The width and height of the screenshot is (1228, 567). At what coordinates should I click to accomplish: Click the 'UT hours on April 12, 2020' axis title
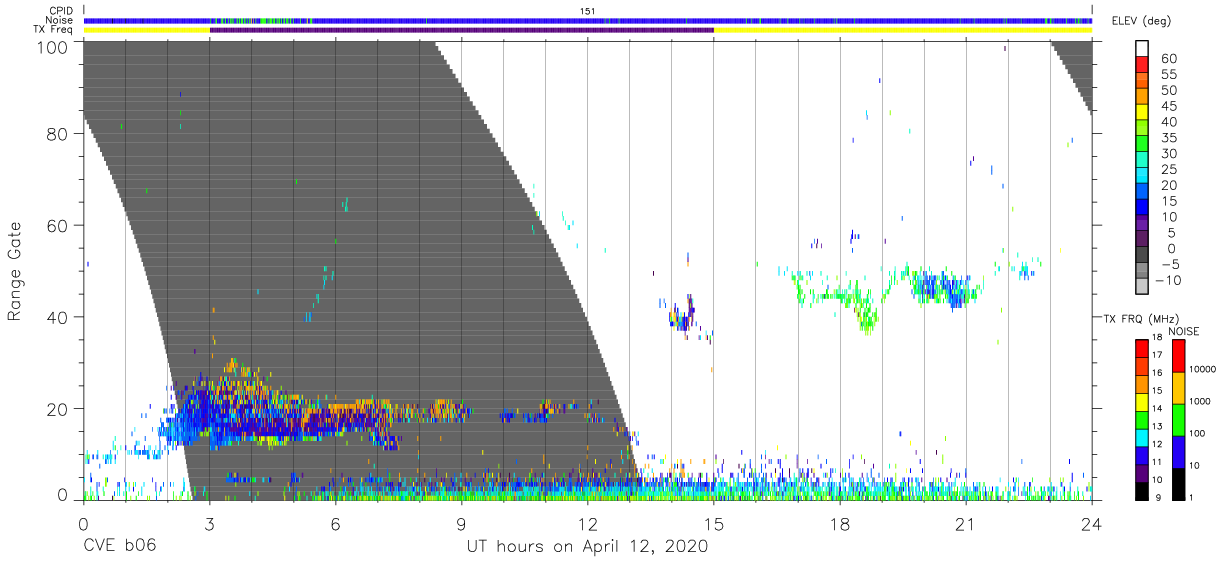(587, 547)
